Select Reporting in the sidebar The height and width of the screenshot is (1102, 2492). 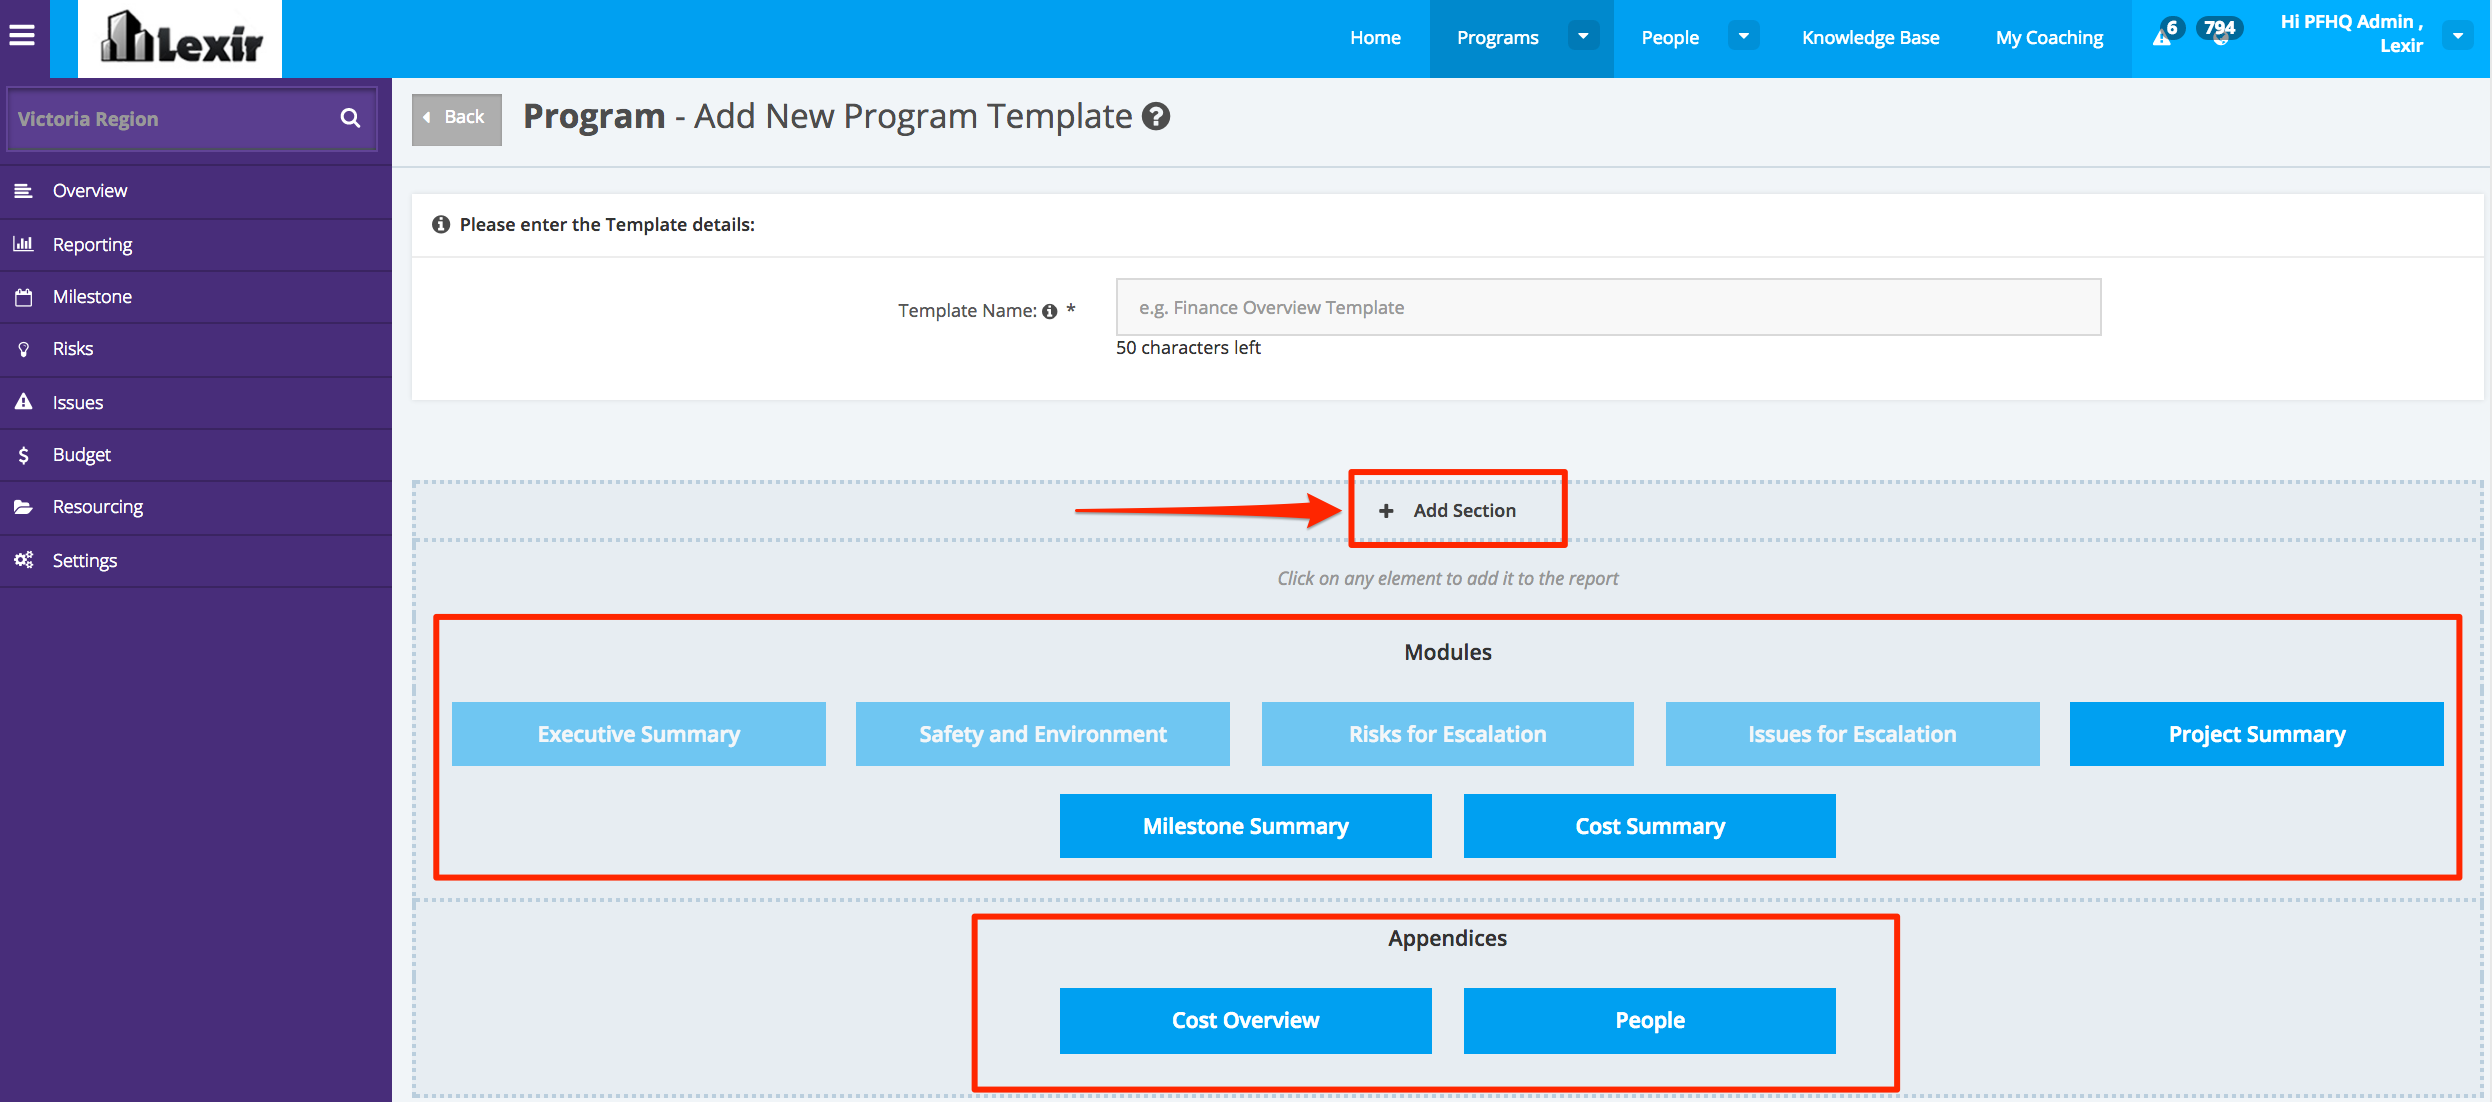pyautogui.click(x=92, y=245)
